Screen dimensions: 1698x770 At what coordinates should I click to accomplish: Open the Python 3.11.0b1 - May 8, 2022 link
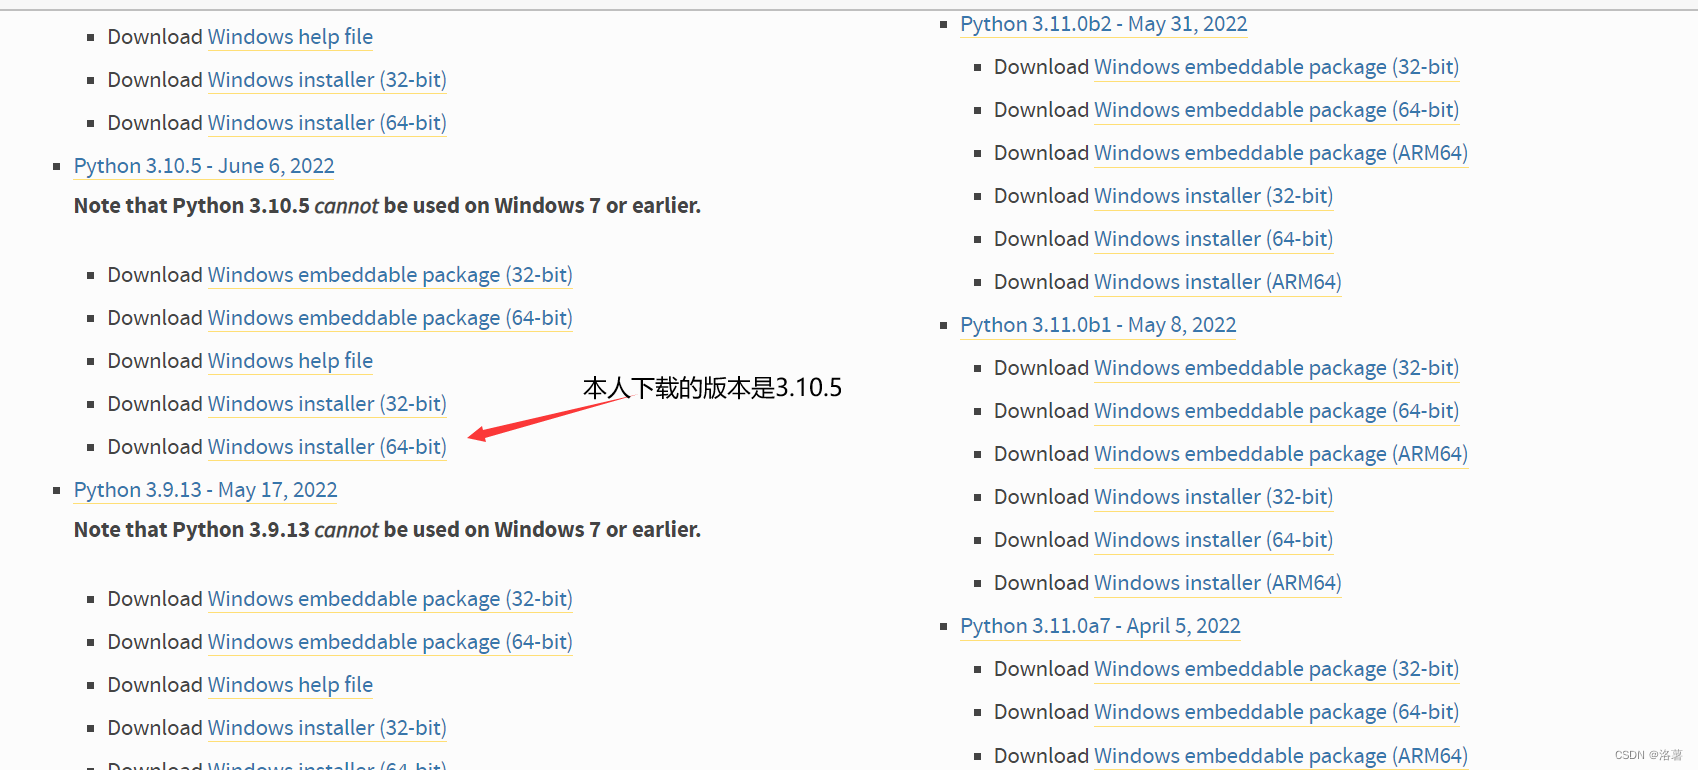(x=1098, y=325)
